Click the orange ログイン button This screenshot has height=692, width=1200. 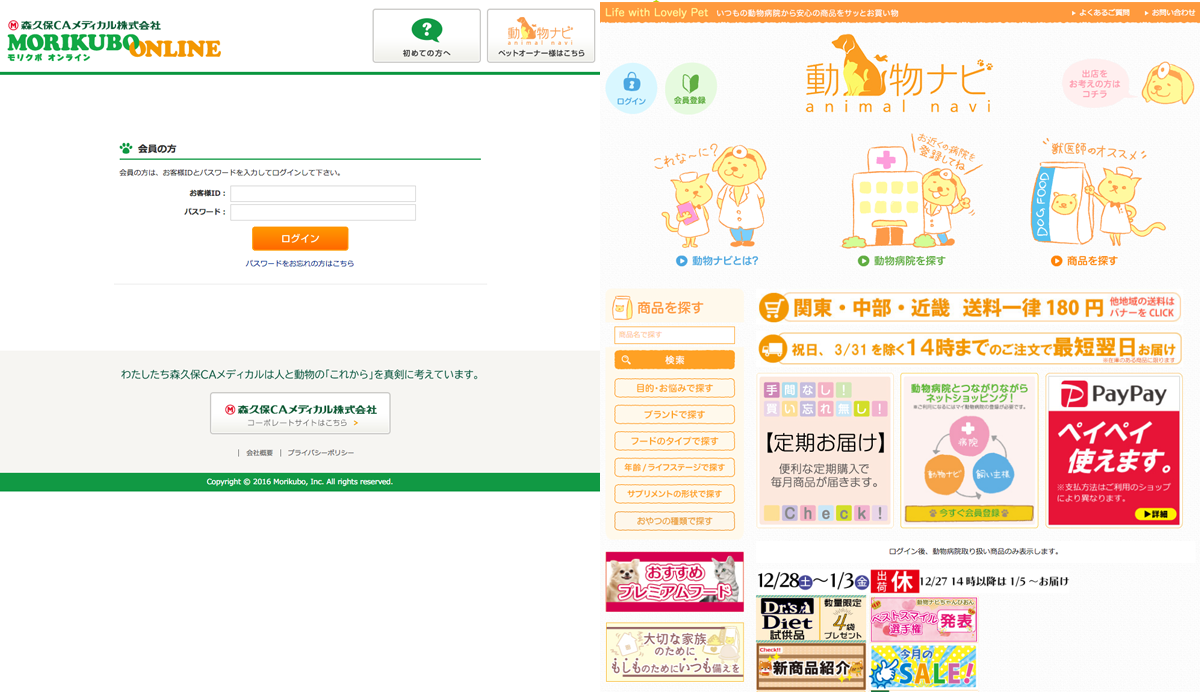[x=300, y=239]
